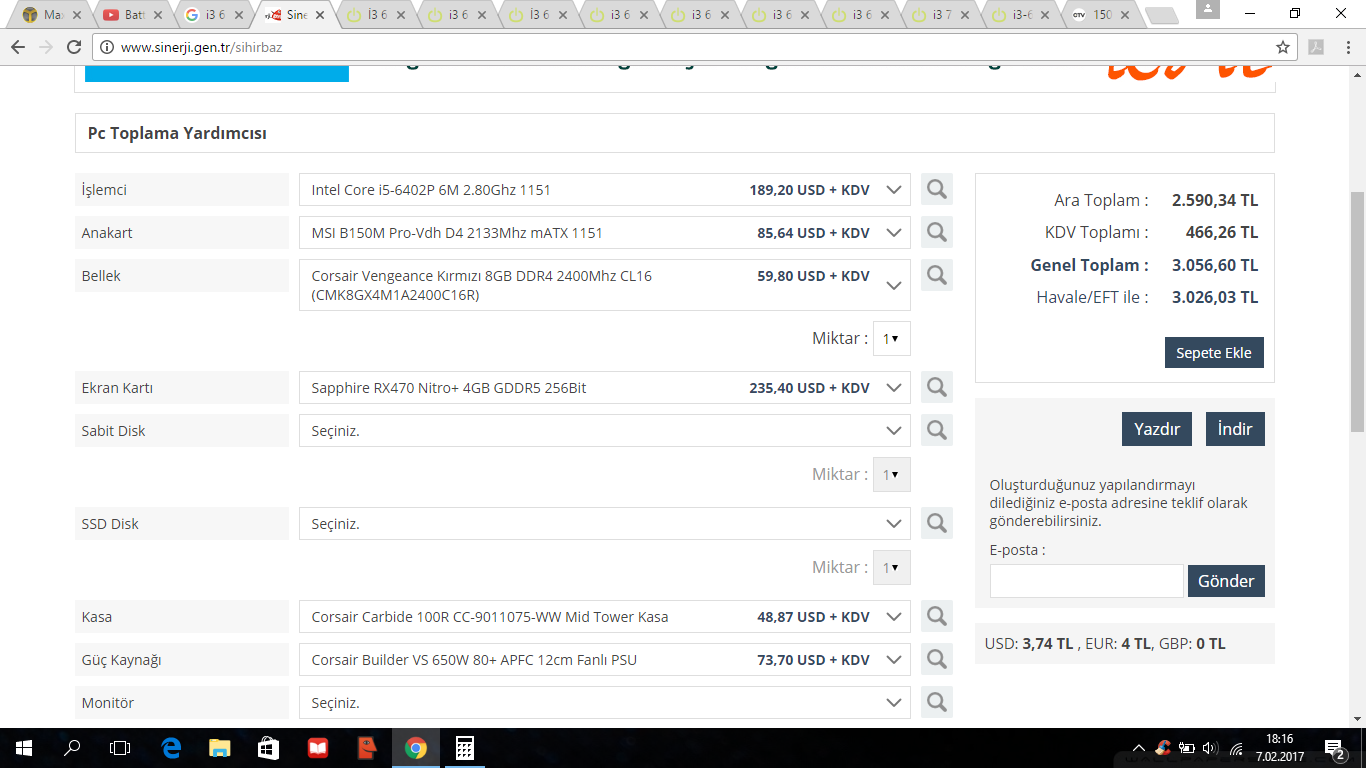Open Windows search from the taskbar
1366x768 pixels.
click(72, 748)
